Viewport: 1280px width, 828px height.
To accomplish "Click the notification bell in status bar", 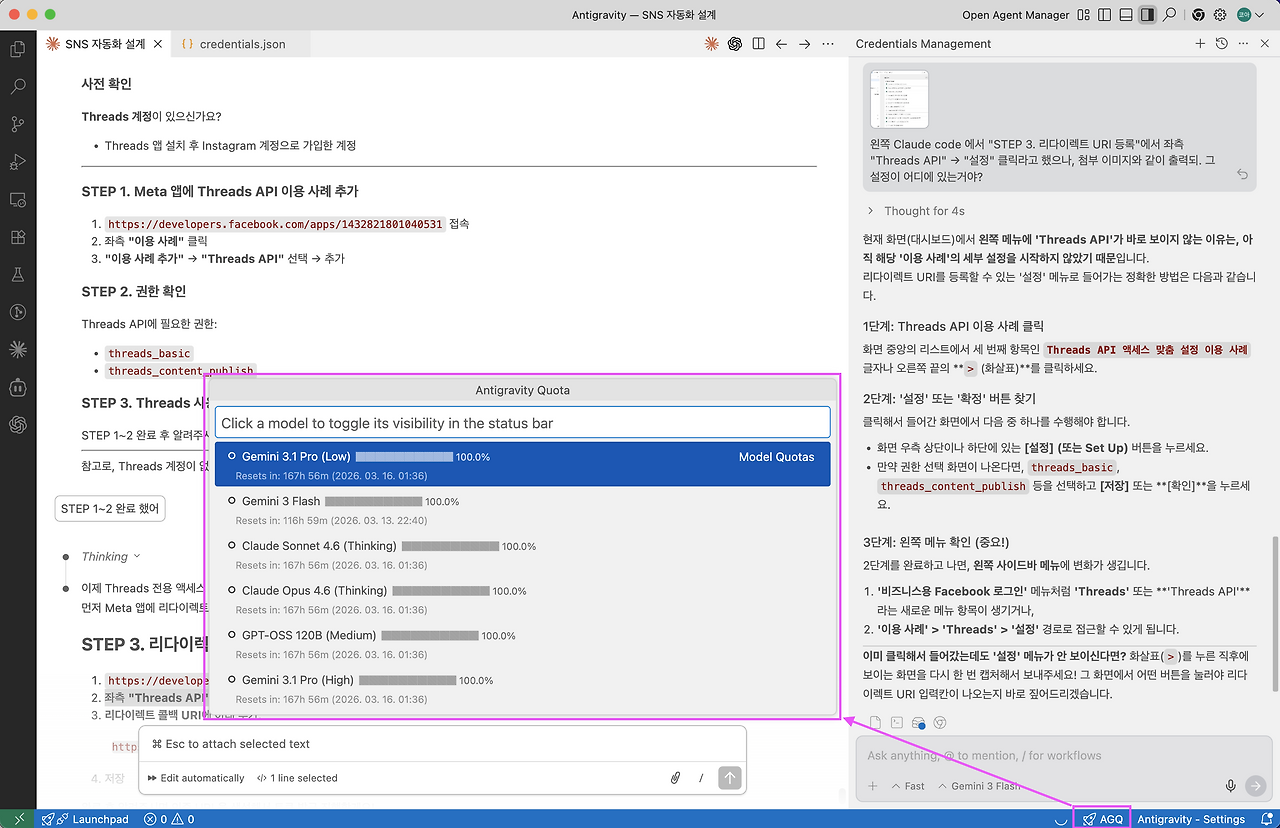I will tap(1266, 819).
